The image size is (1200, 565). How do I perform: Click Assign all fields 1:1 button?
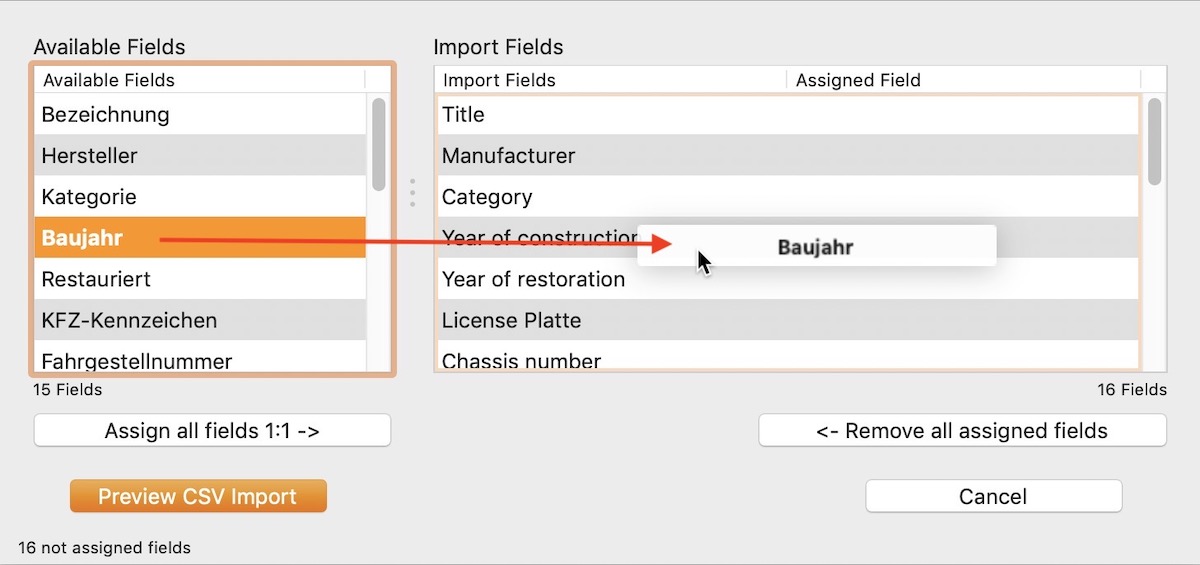[x=212, y=431]
